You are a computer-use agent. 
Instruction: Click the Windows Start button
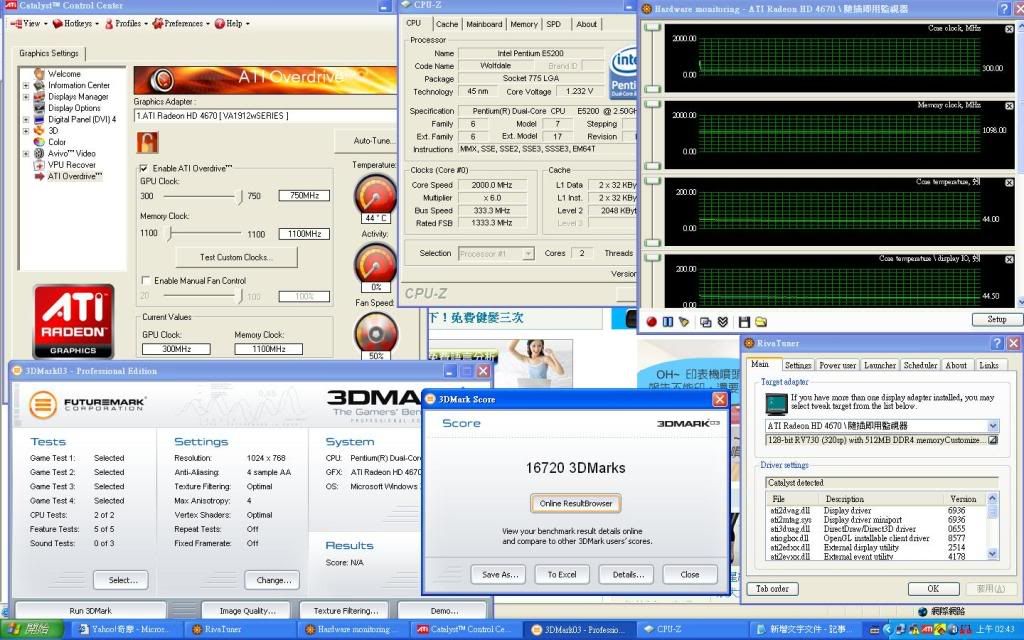(31, 630)
